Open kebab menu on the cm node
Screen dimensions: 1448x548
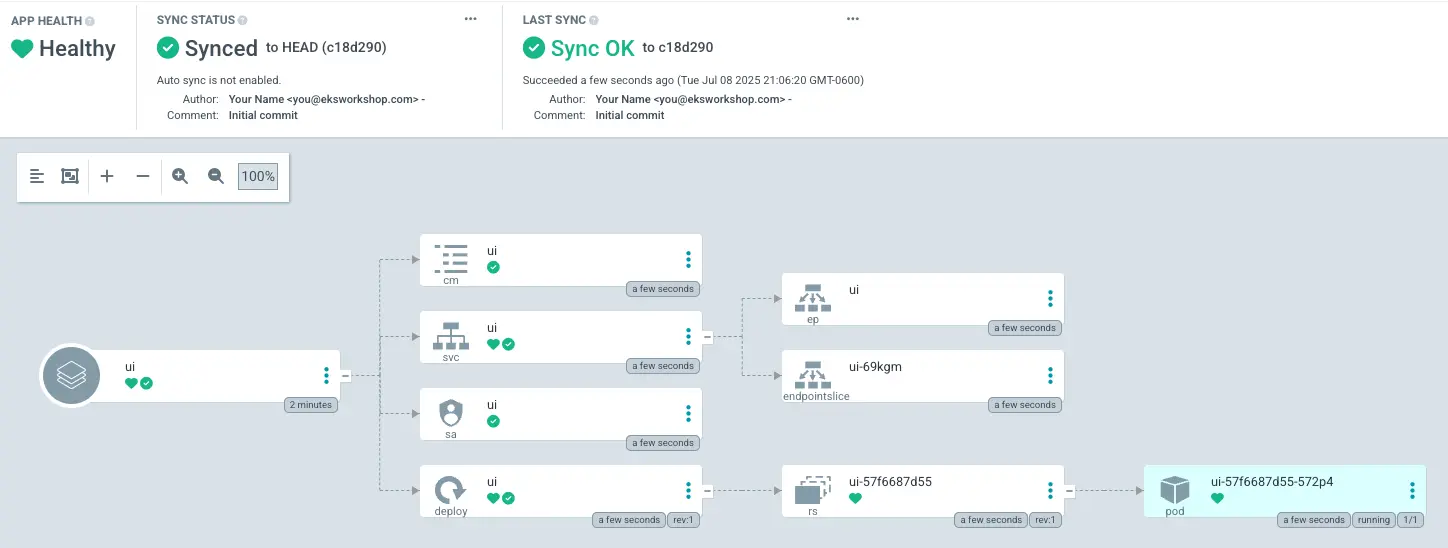(x=688, y=260)
